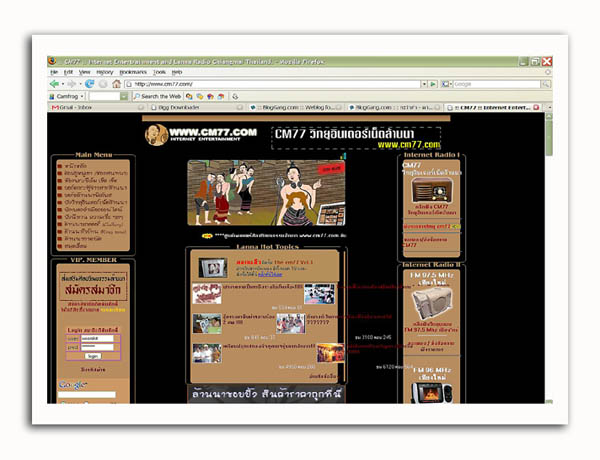The image size is (600, 460).
Task: Click the blue link in first Lanna Hot Topics entry
Action: click(x=270, y=274)
